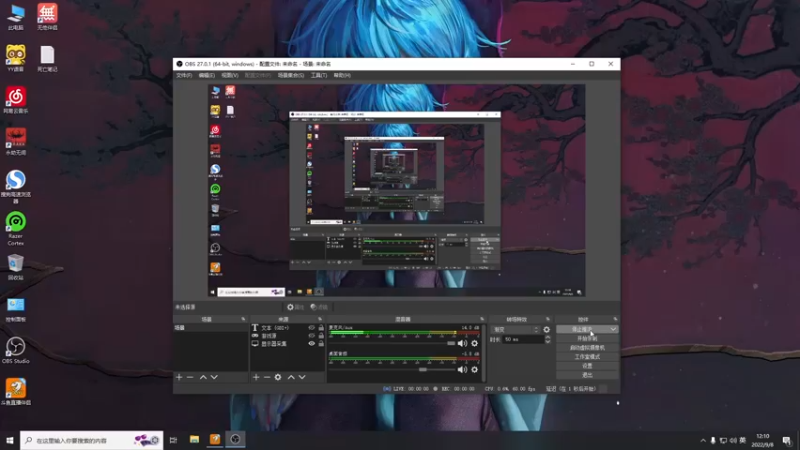This screenshot has width=800, height=450.
Task: Expand the arrow beside 停止推流 button
Action: pyautogui.click(x=613, y=330)
